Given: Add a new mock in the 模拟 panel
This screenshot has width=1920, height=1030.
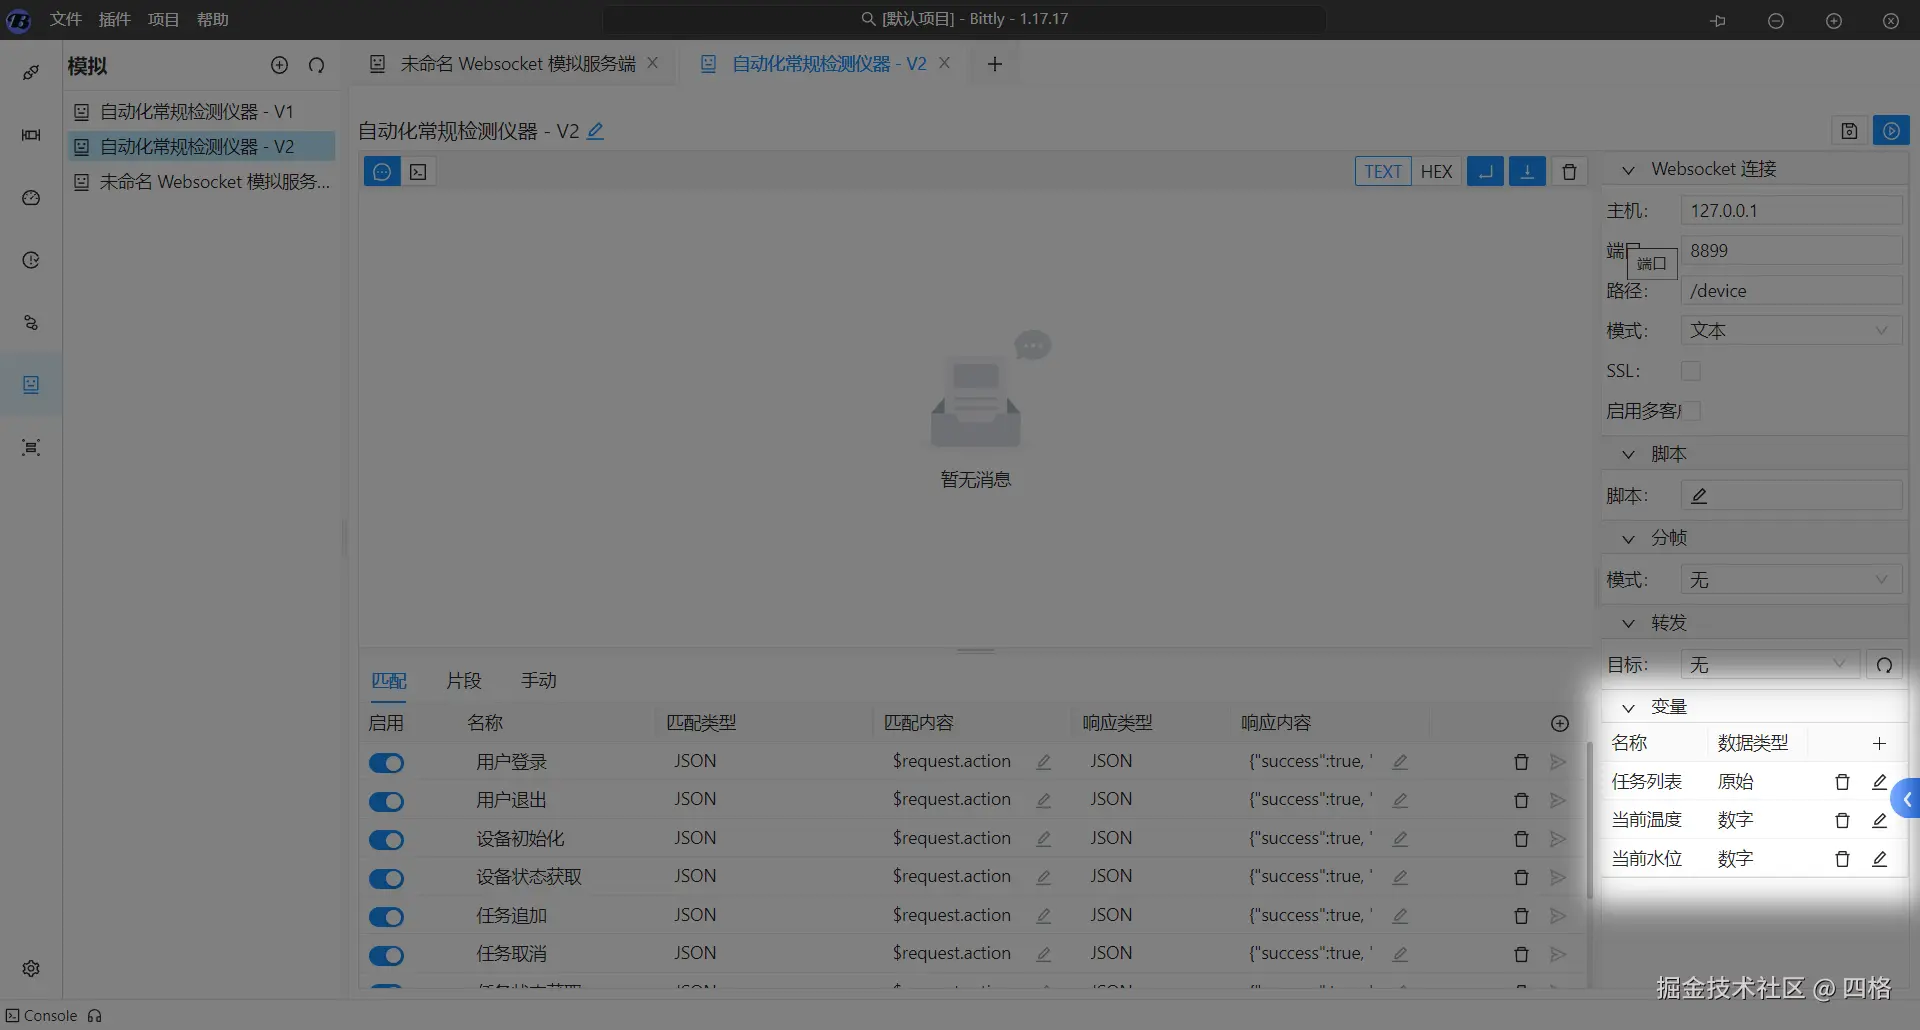Looking at the screenshot, I should (279, 65).
